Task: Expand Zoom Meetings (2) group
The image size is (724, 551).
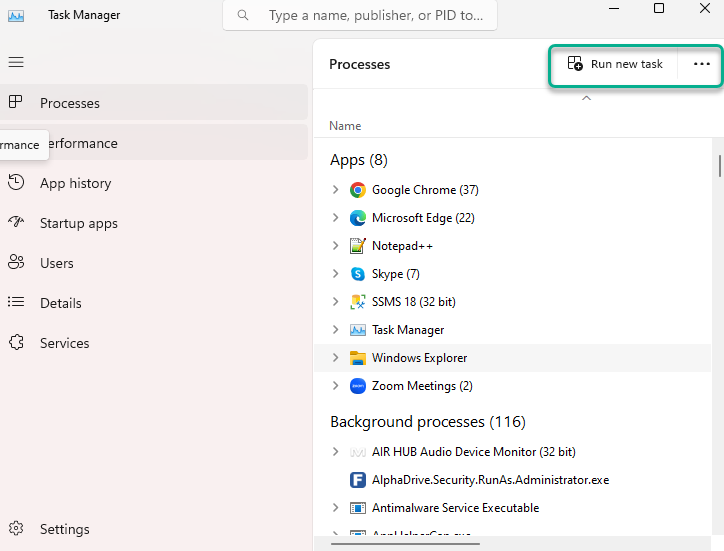Action: [336, 386]
